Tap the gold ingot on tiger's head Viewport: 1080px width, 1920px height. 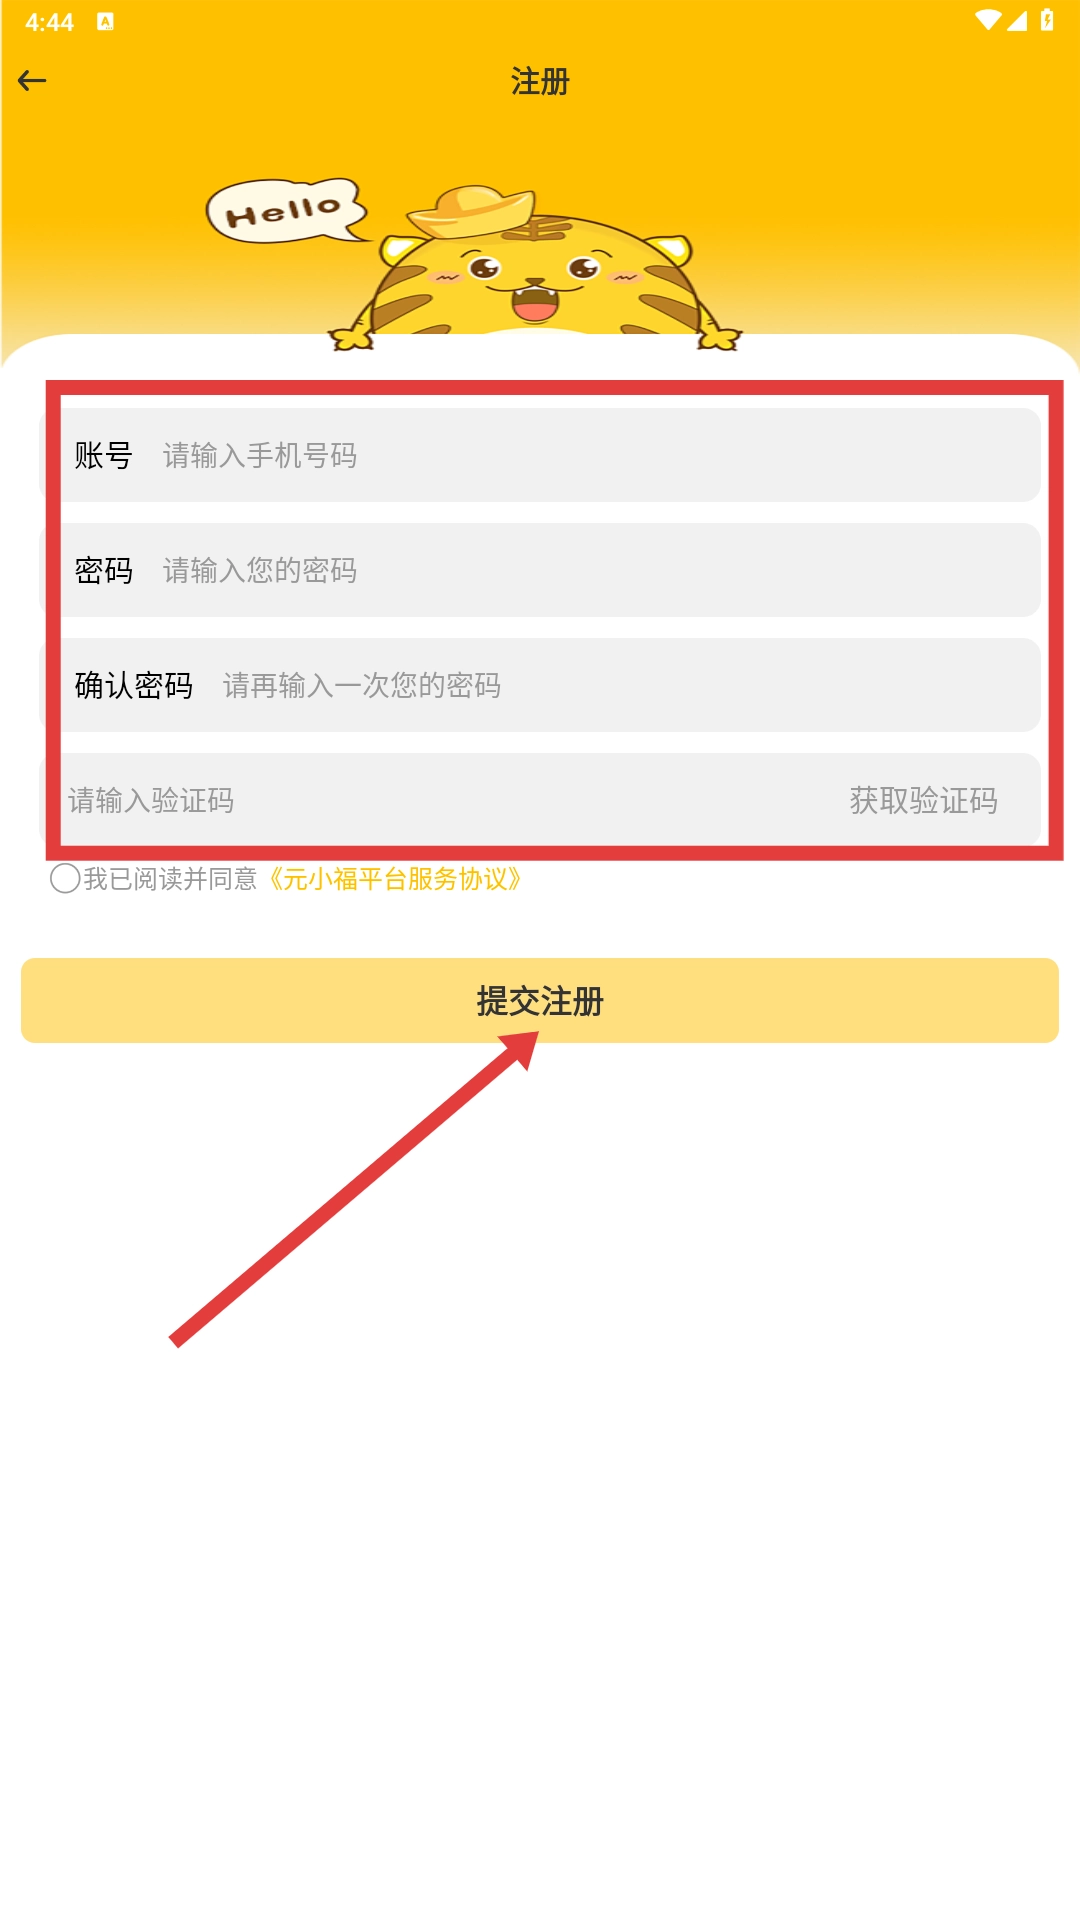pyautogui.click(x=472, y=211)
